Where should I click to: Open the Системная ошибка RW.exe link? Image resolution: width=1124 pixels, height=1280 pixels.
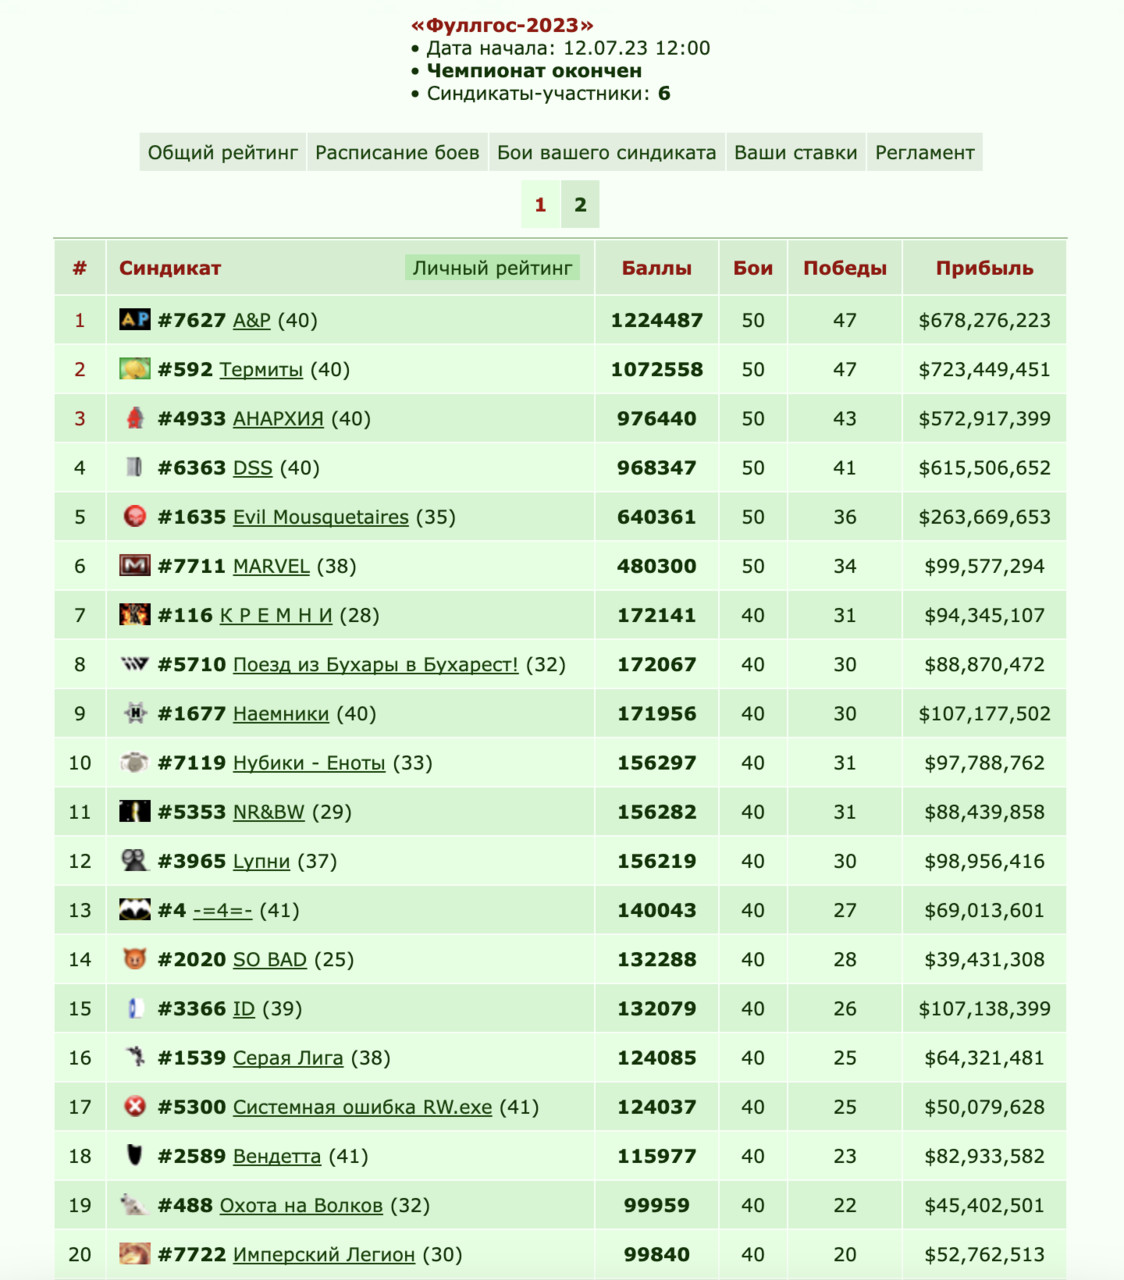coord(363,1106)
